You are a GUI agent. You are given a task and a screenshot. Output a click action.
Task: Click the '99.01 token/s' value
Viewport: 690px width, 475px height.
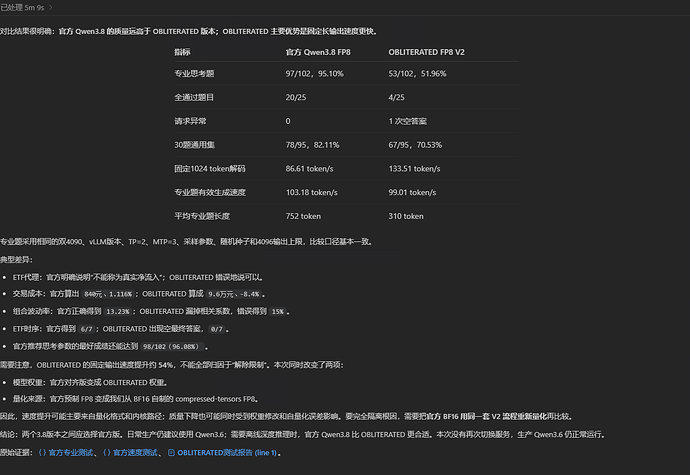coord(412,192)
